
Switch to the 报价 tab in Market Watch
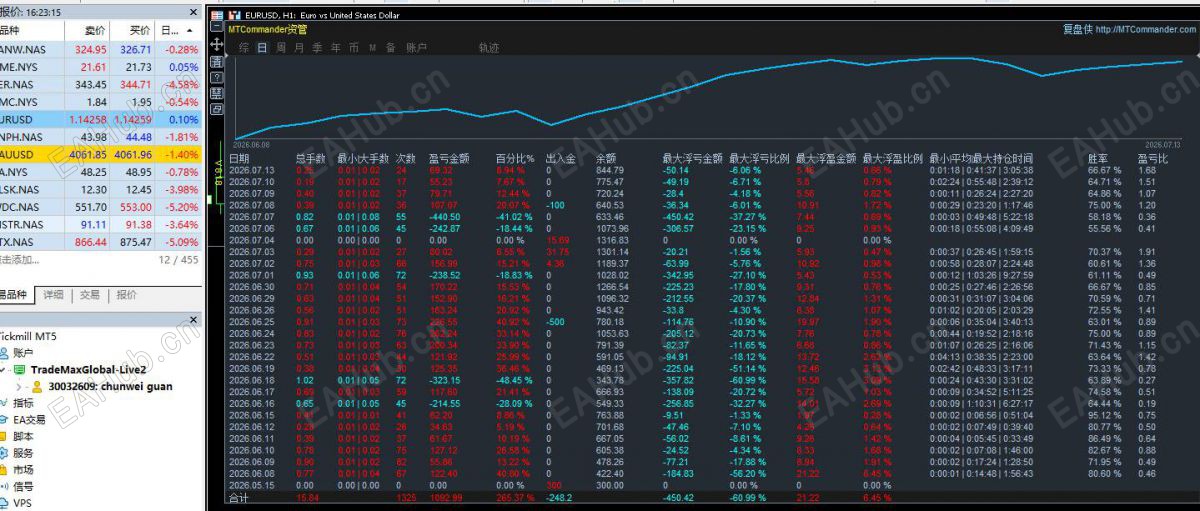click(127, 295)
